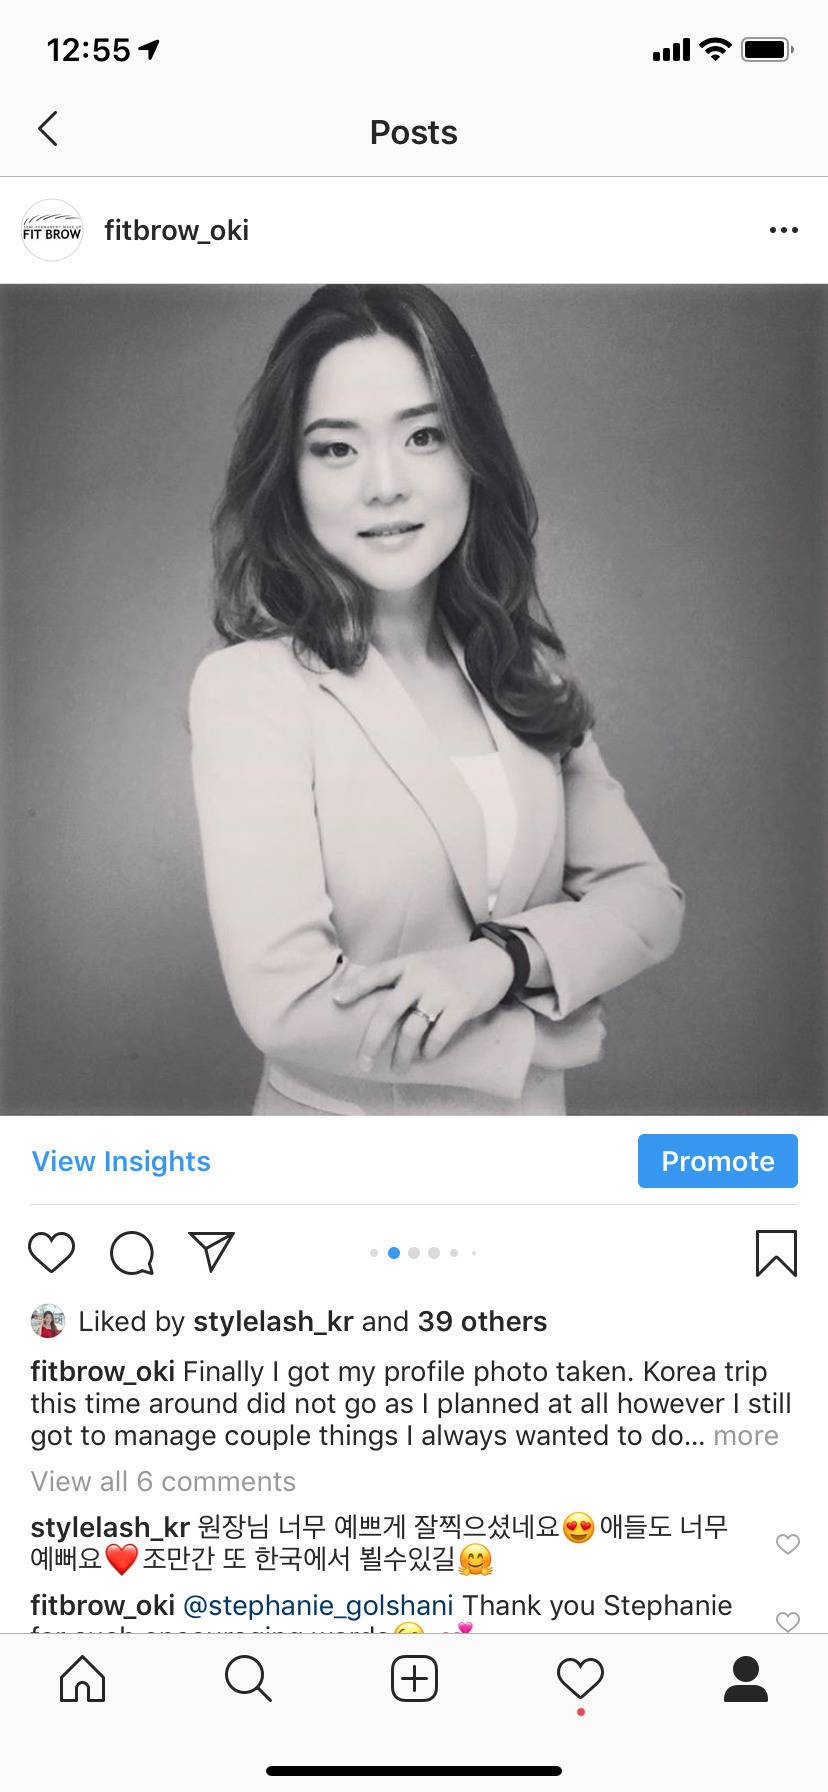
Task: Share post with paper plane icon
Action: (x=211, y=1251)
